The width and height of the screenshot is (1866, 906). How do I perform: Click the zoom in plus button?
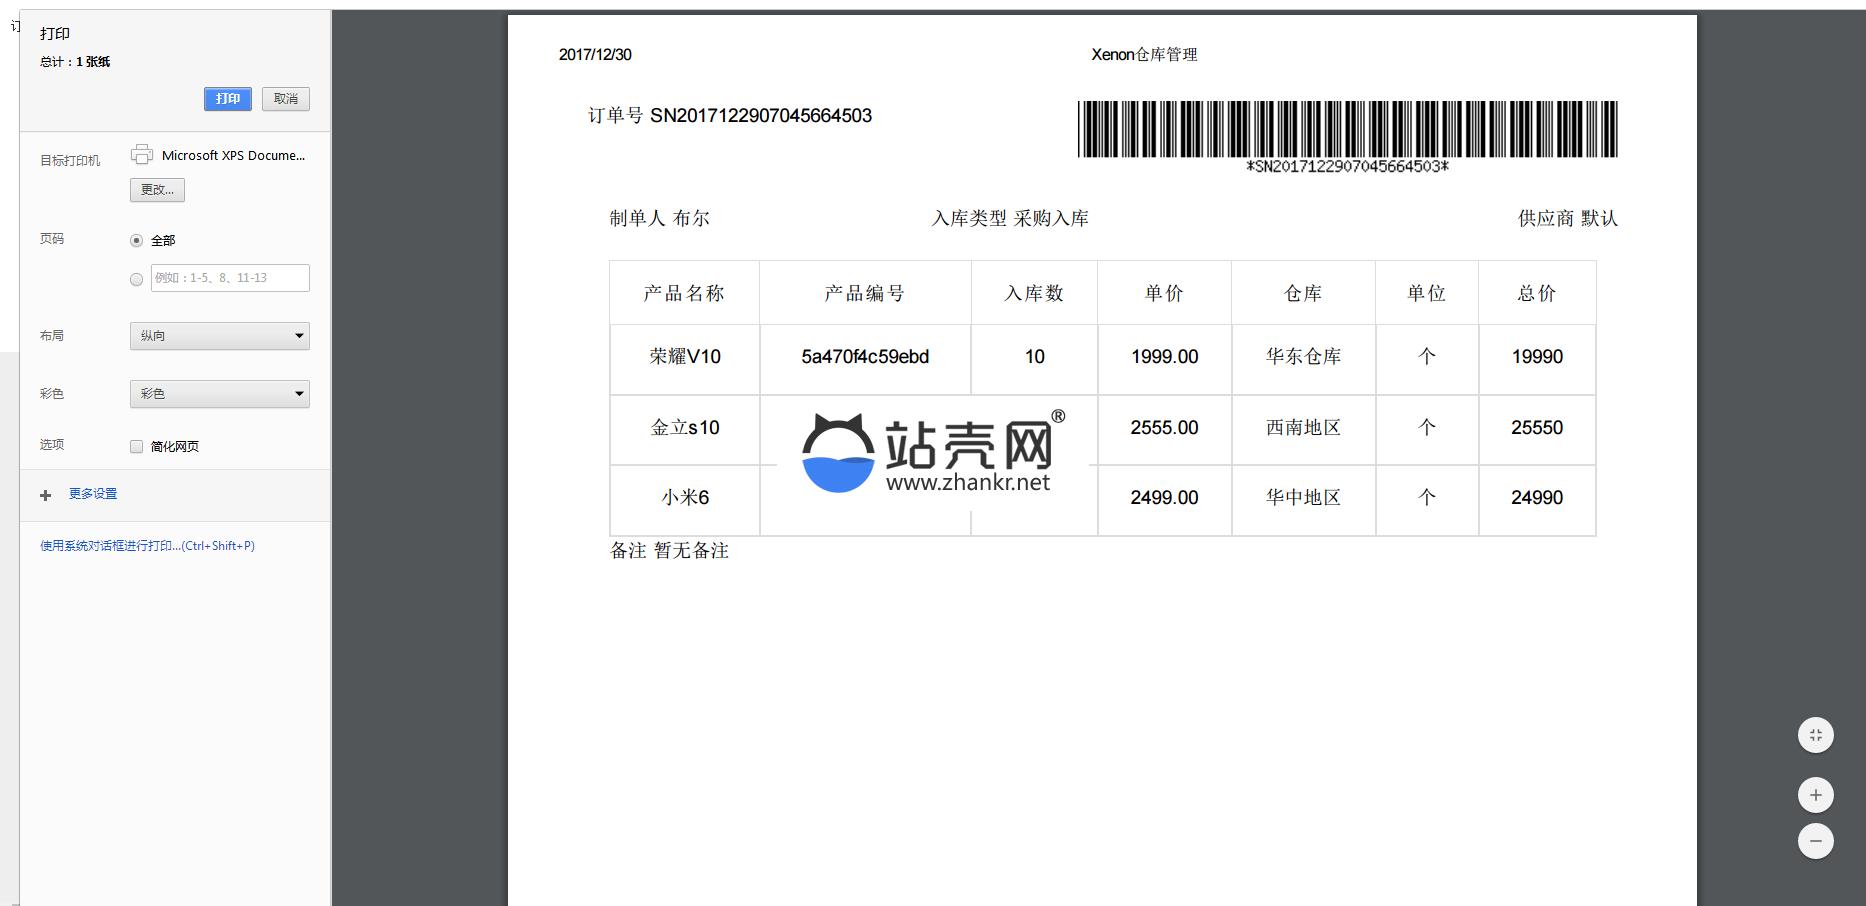[x=1815, y=795]
